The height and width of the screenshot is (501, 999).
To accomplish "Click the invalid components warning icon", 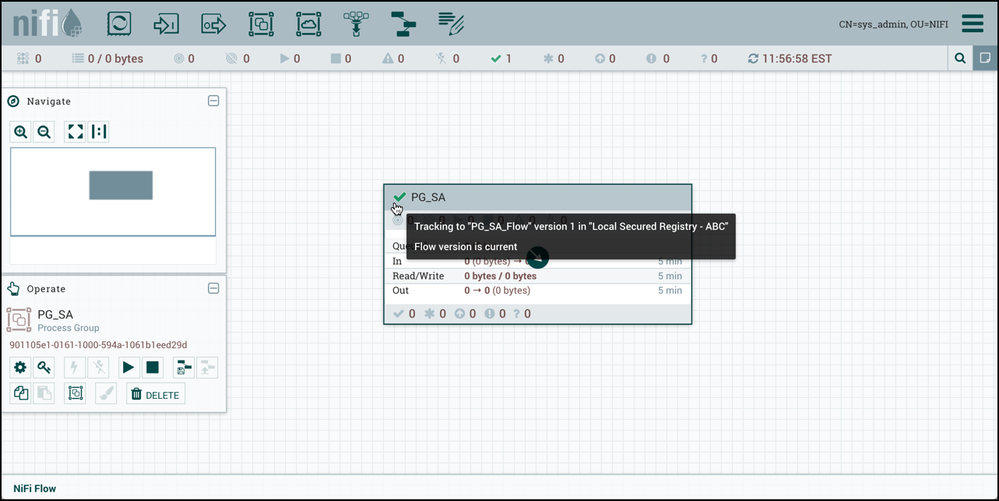I will point(387,59).
